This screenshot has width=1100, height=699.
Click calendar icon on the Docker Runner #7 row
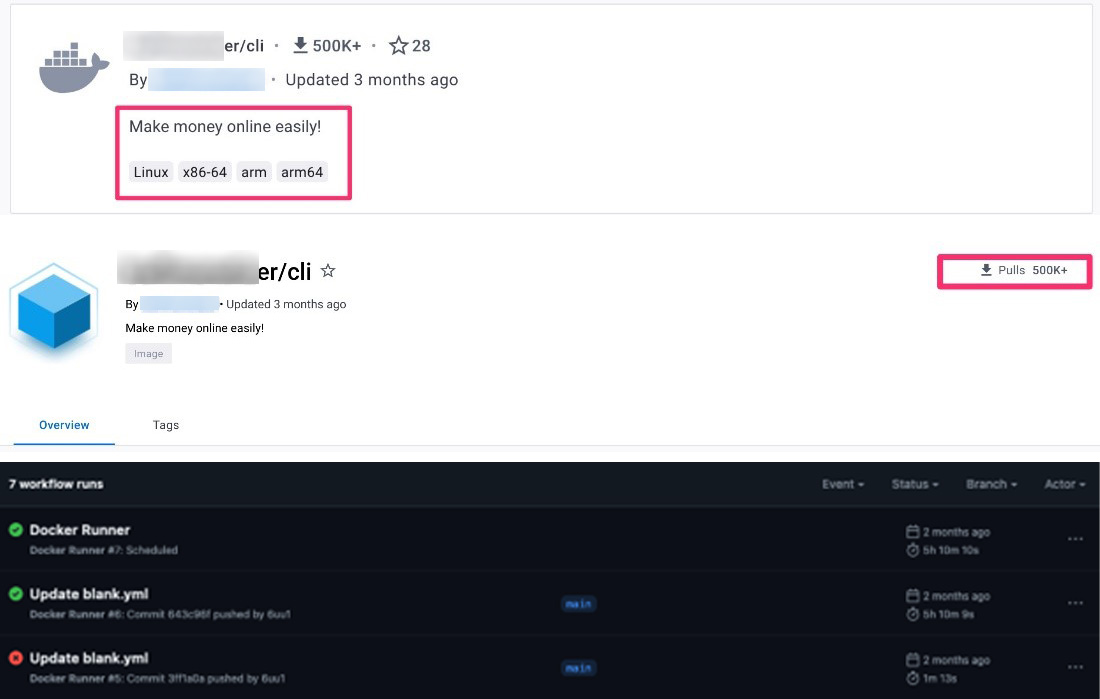click(912, 531)
